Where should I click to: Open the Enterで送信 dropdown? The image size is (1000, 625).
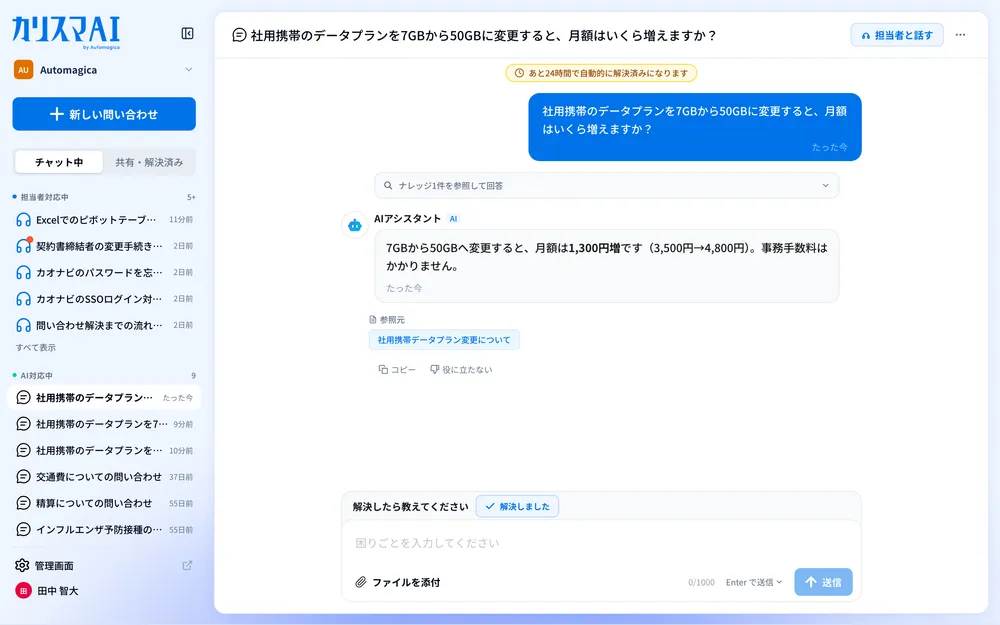click(x=754, y=582)
